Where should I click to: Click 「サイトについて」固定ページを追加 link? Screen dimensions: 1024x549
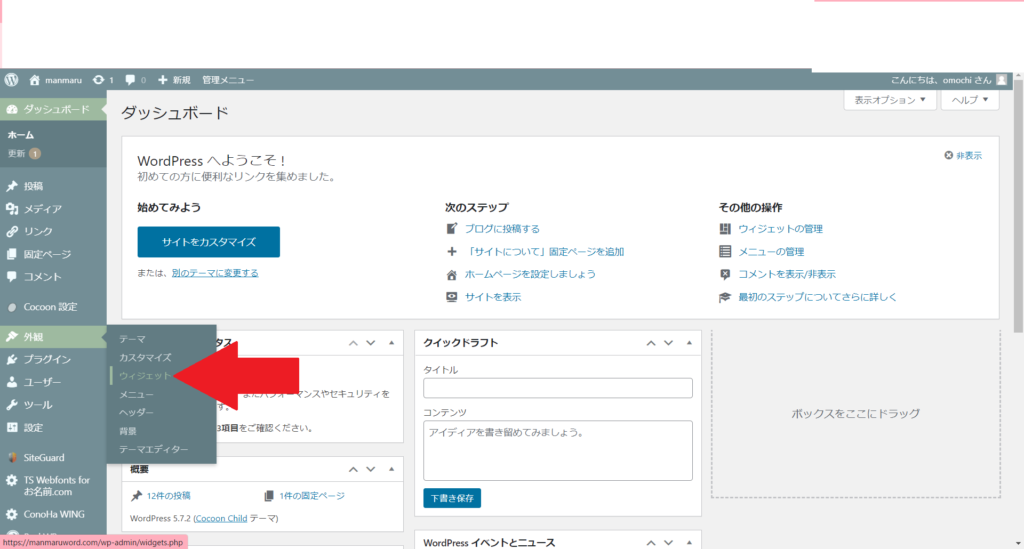544,251
